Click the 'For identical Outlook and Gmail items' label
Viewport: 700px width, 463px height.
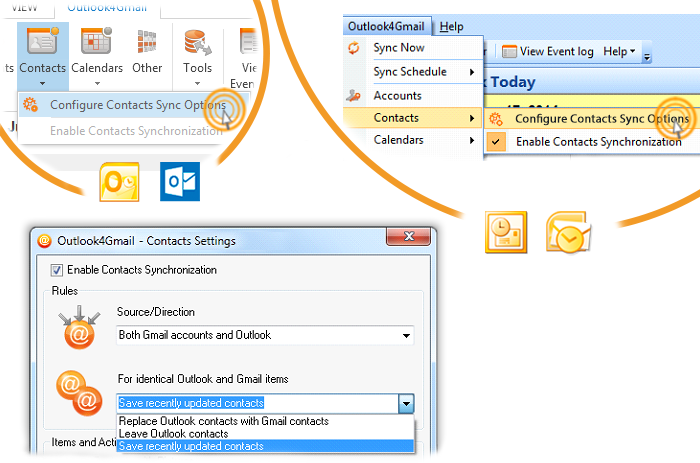click(x=203, y=379)
